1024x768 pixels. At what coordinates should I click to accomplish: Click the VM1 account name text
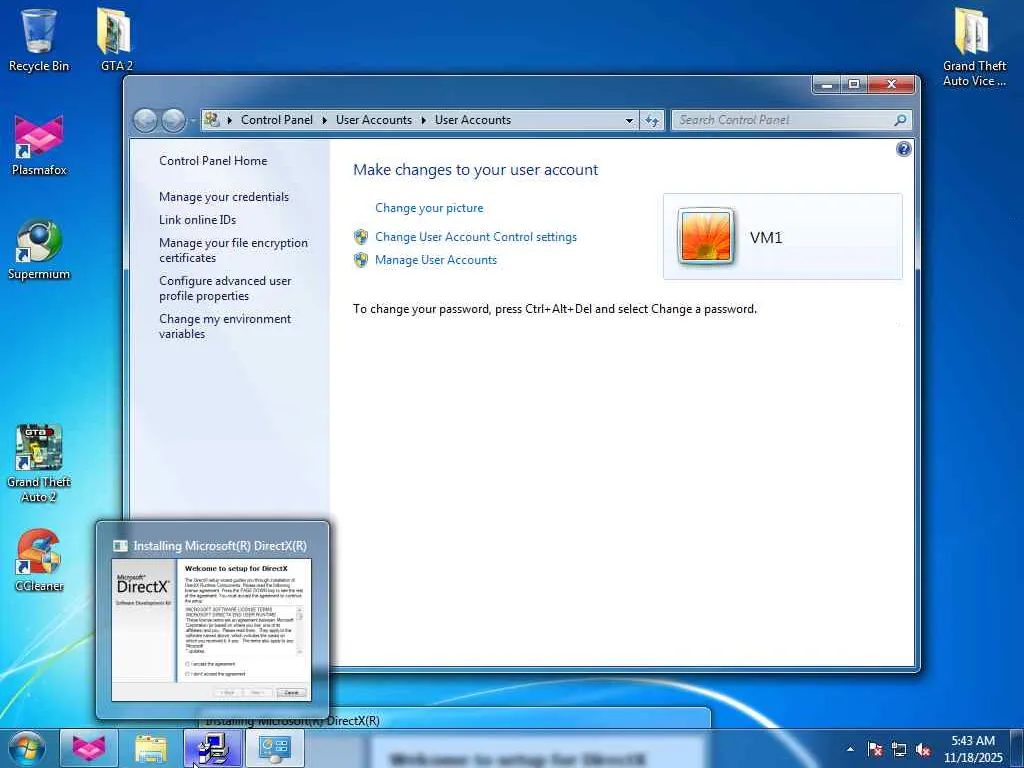[766, 238]
